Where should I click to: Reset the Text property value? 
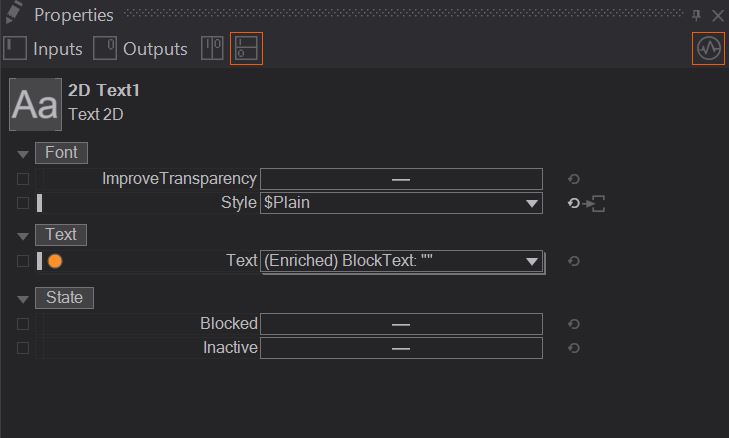574,261
